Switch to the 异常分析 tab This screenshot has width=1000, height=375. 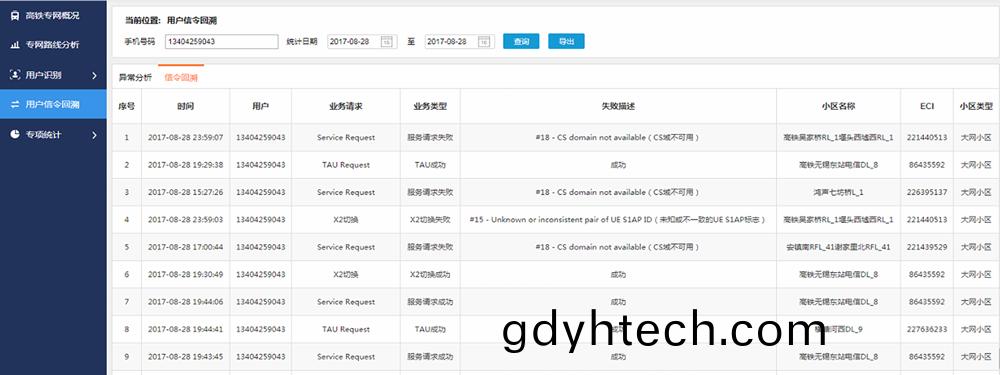pos(135,78)
